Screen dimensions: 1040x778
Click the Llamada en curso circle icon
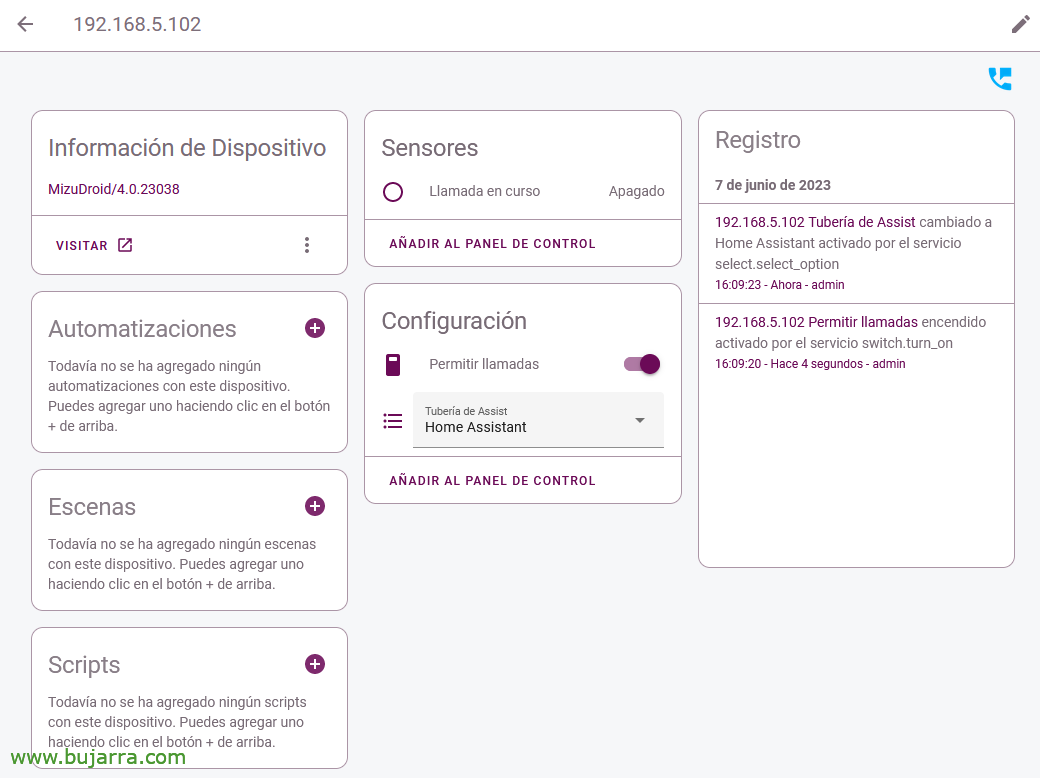[x=393, y=192]
